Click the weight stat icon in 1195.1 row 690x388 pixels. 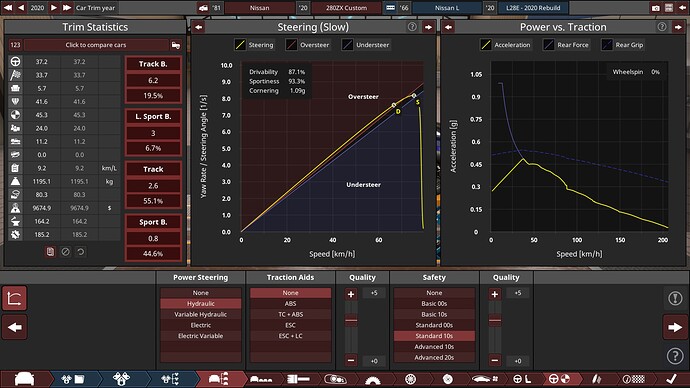pyautogui.click(x=15, y=181)
